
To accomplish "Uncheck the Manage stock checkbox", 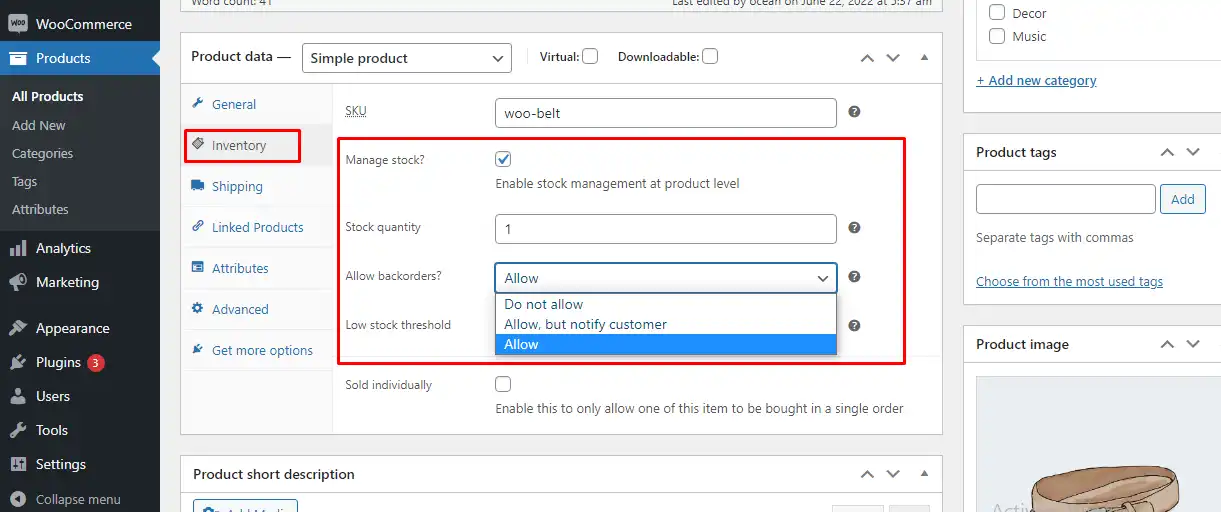I will [503, 159].
